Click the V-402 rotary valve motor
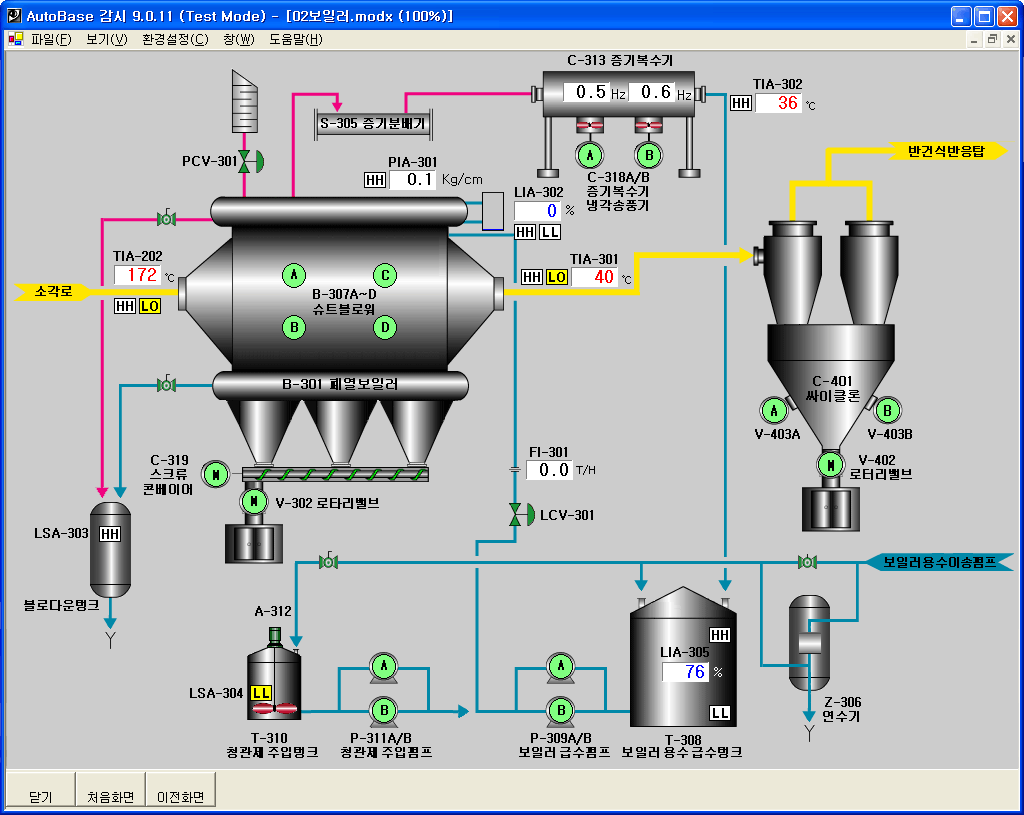Screen dimensions: 1024x815 point(829,465)
